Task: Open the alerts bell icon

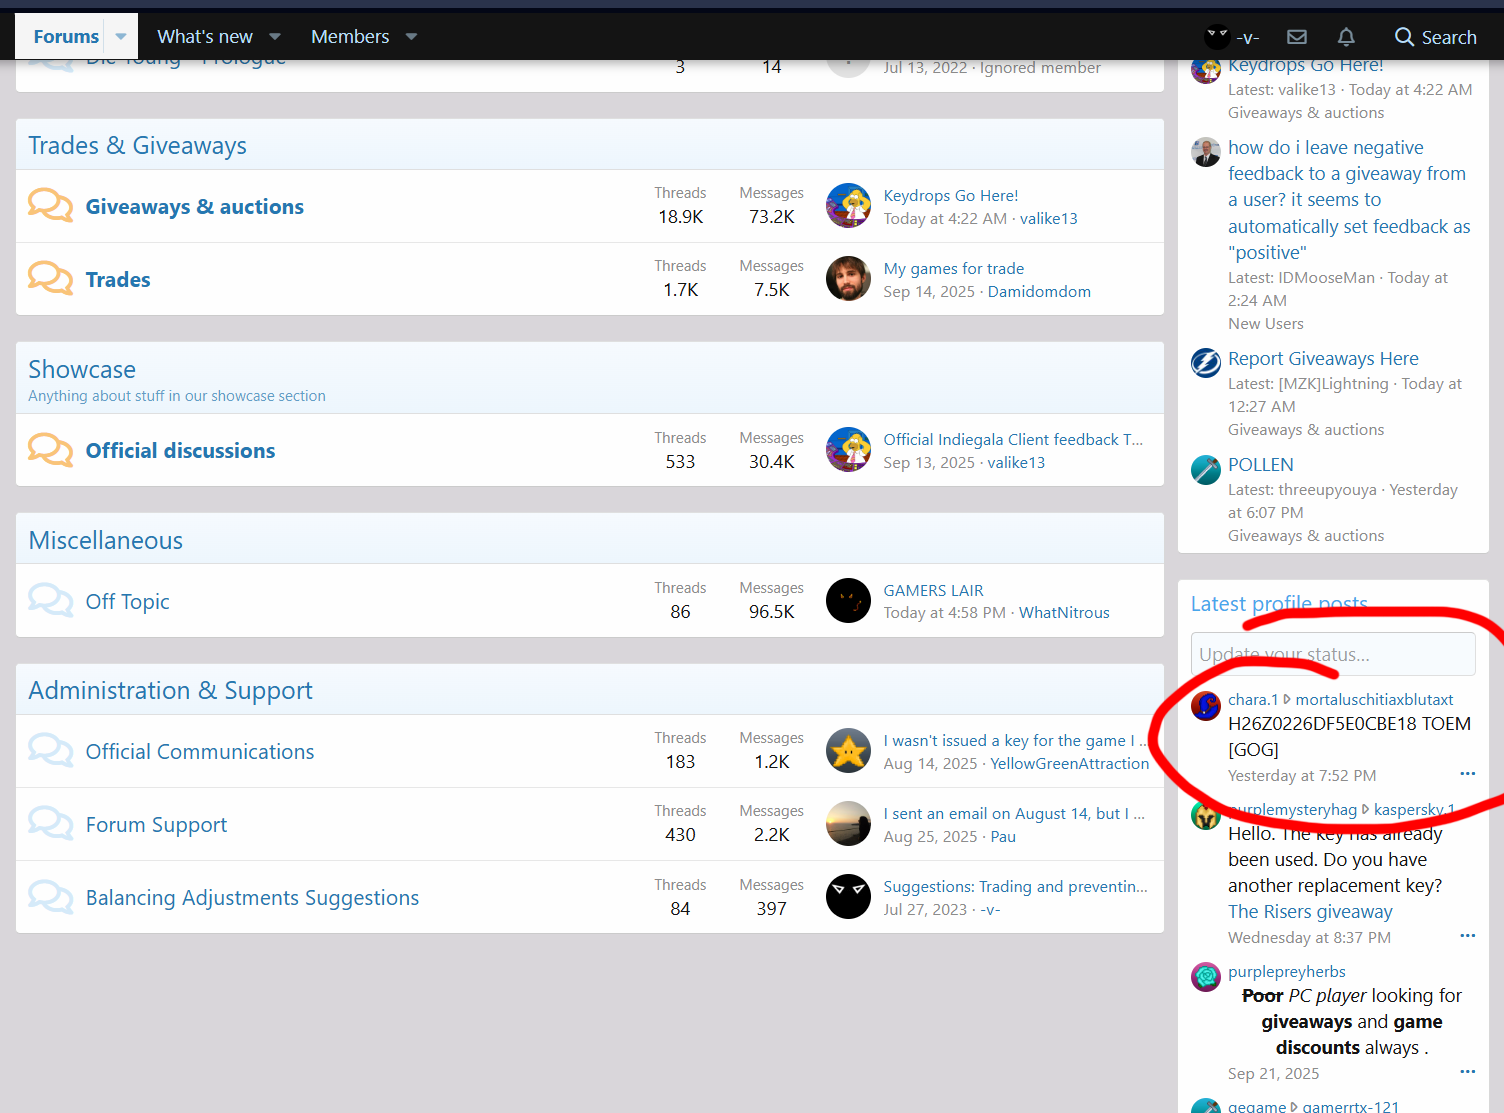Action: [1346, 37]
